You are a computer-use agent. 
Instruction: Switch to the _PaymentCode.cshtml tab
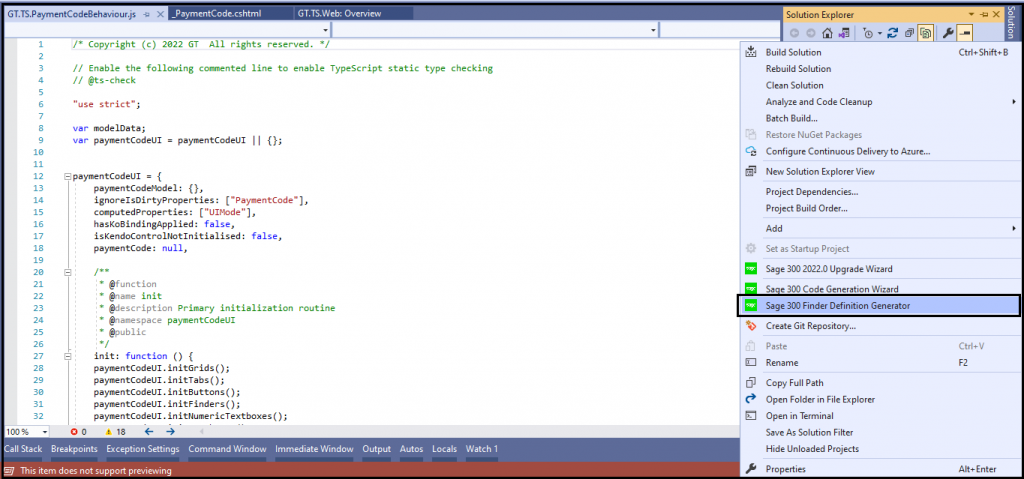pos(218,13)
